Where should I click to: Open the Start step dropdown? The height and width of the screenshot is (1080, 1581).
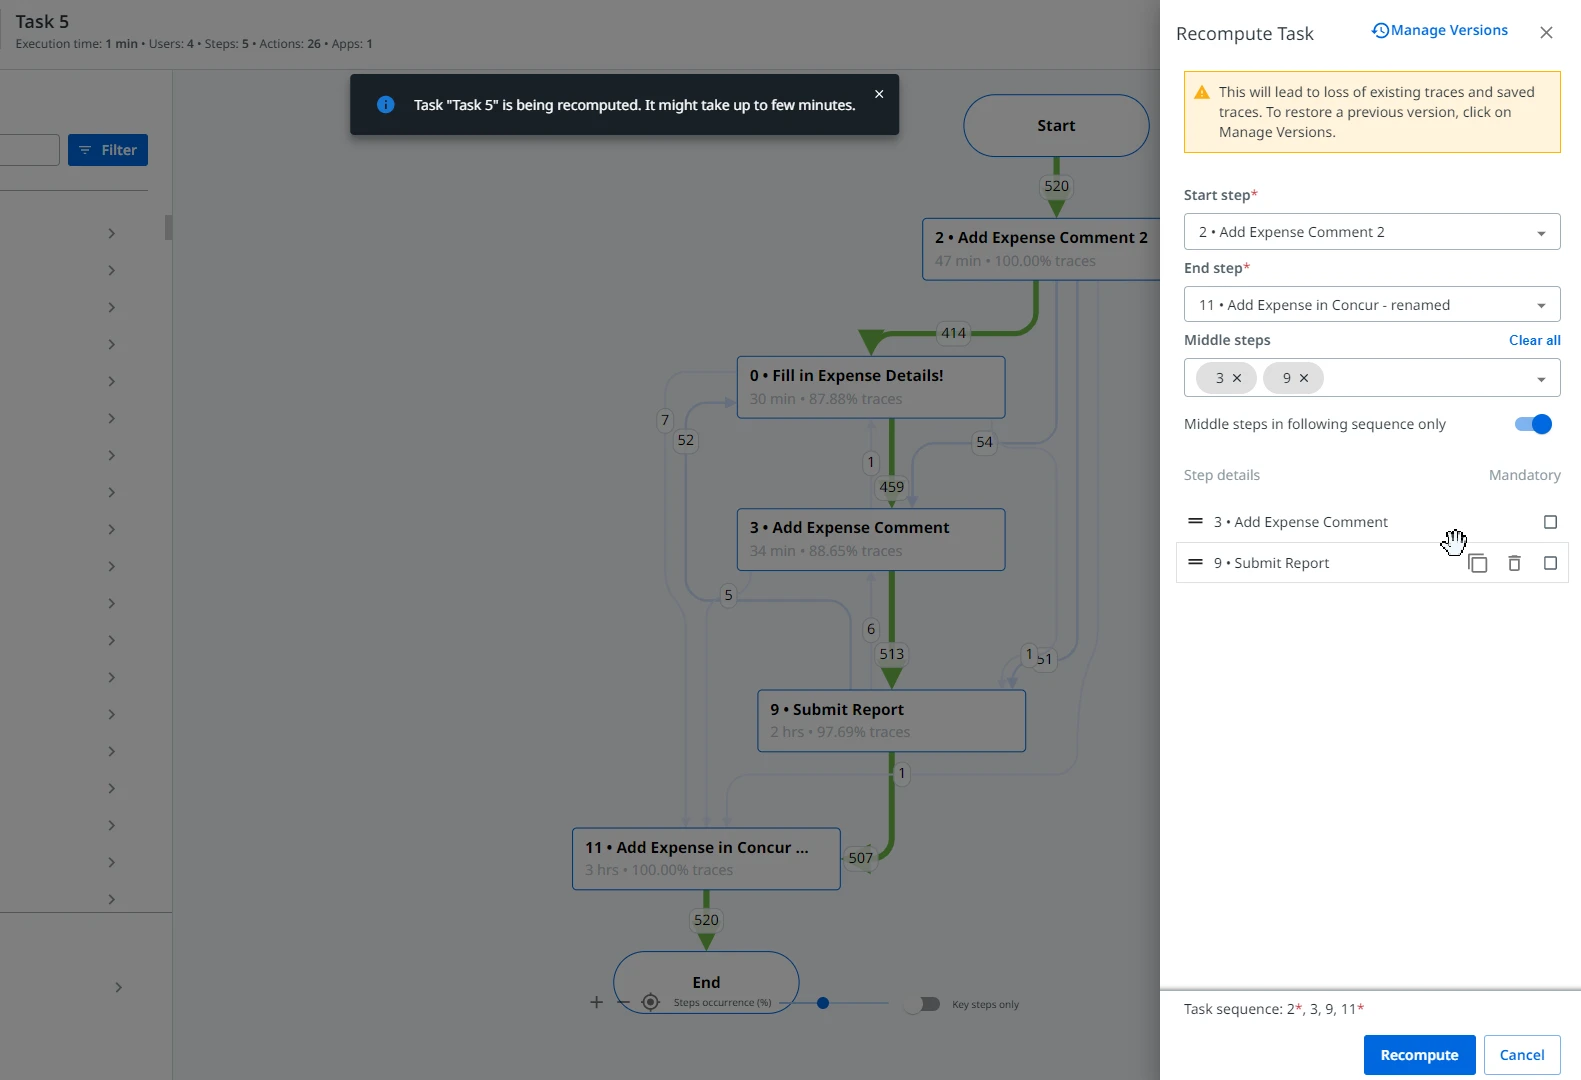pyautogui.click(x=1372, y=232)
